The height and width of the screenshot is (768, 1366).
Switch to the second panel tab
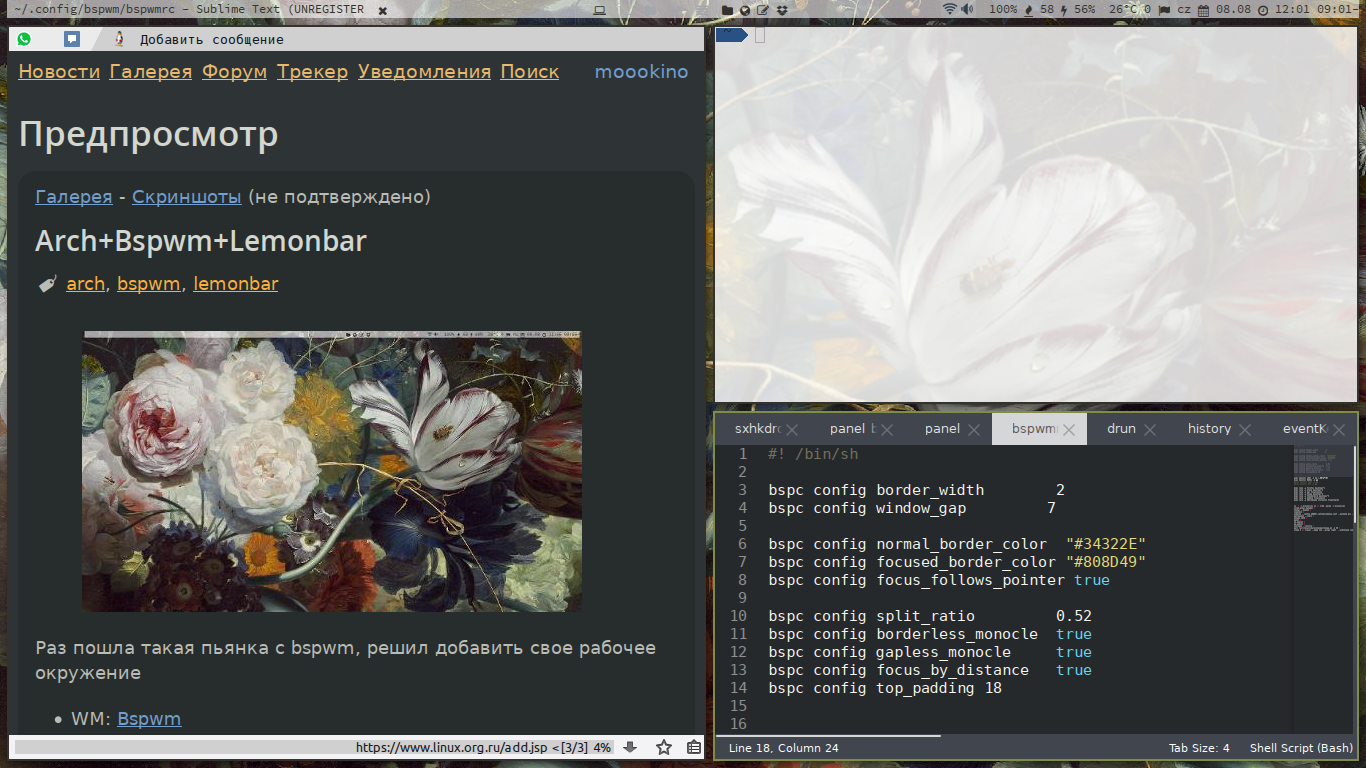[942, 429]
